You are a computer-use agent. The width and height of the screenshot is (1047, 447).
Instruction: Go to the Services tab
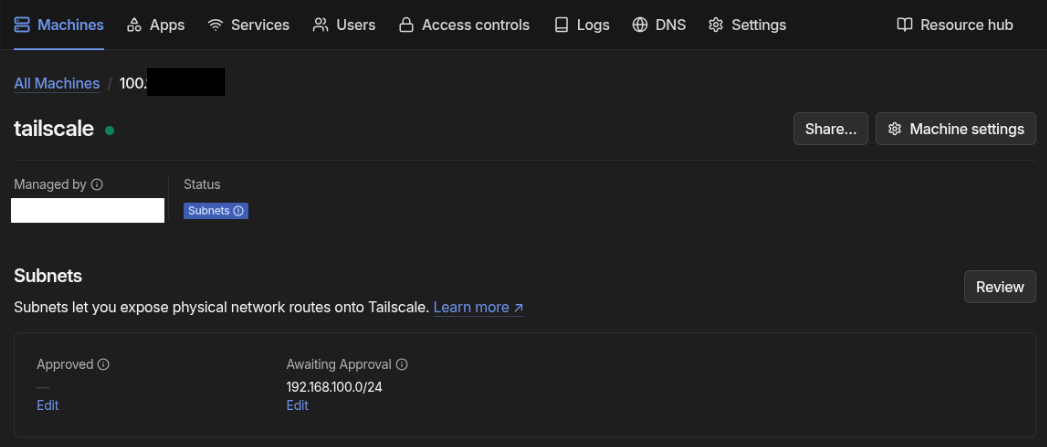click(x=248, y=25)
